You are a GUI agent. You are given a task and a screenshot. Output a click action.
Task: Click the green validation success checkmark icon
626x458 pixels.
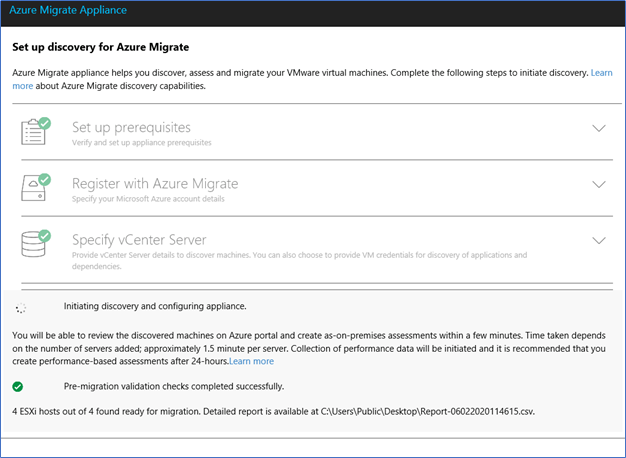click(18, 387)
